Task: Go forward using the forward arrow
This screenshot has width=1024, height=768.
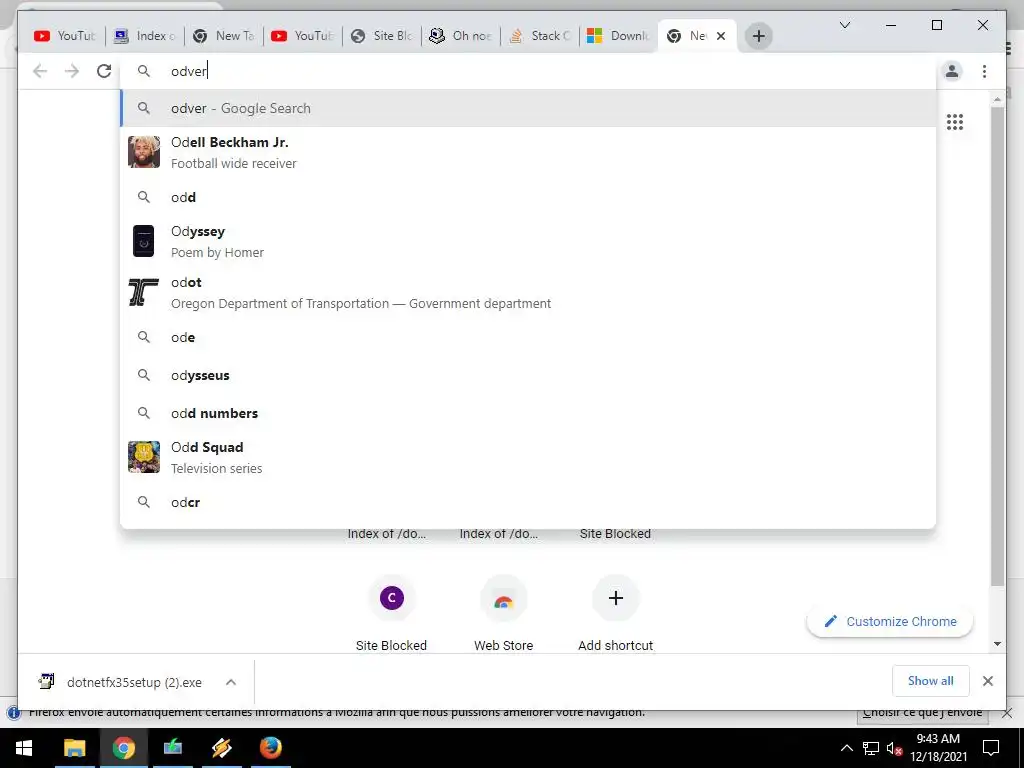Action: point(72,71)
